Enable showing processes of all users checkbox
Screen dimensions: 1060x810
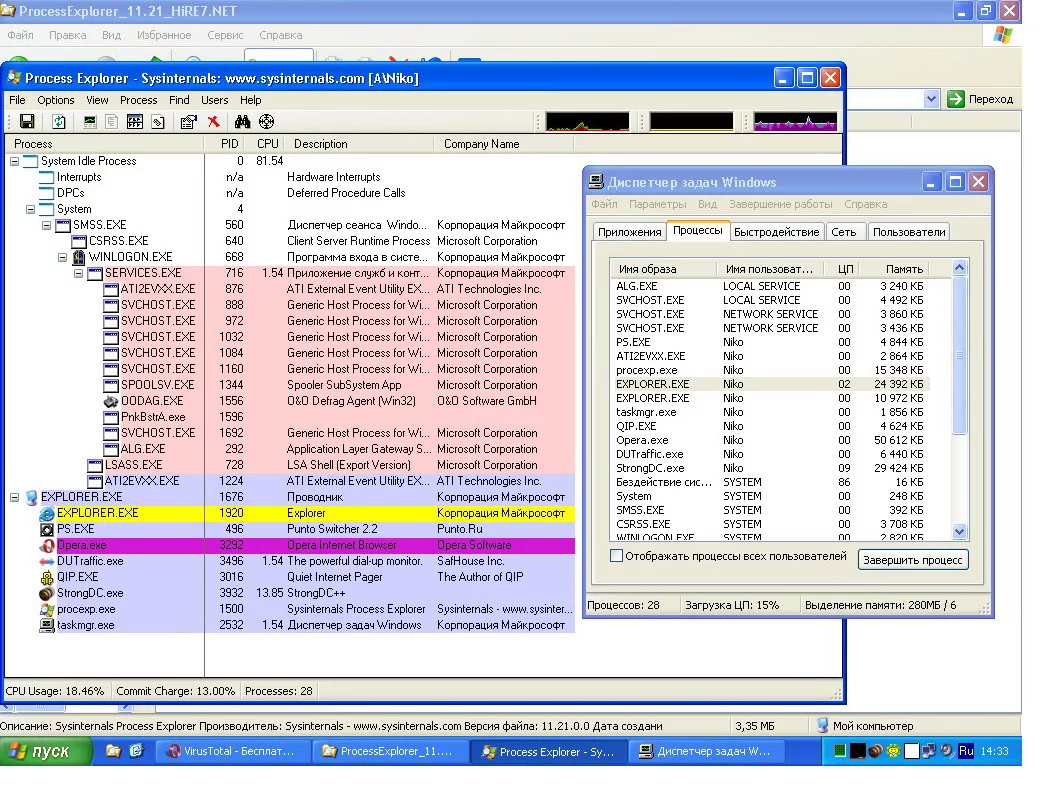click(617, 556)
